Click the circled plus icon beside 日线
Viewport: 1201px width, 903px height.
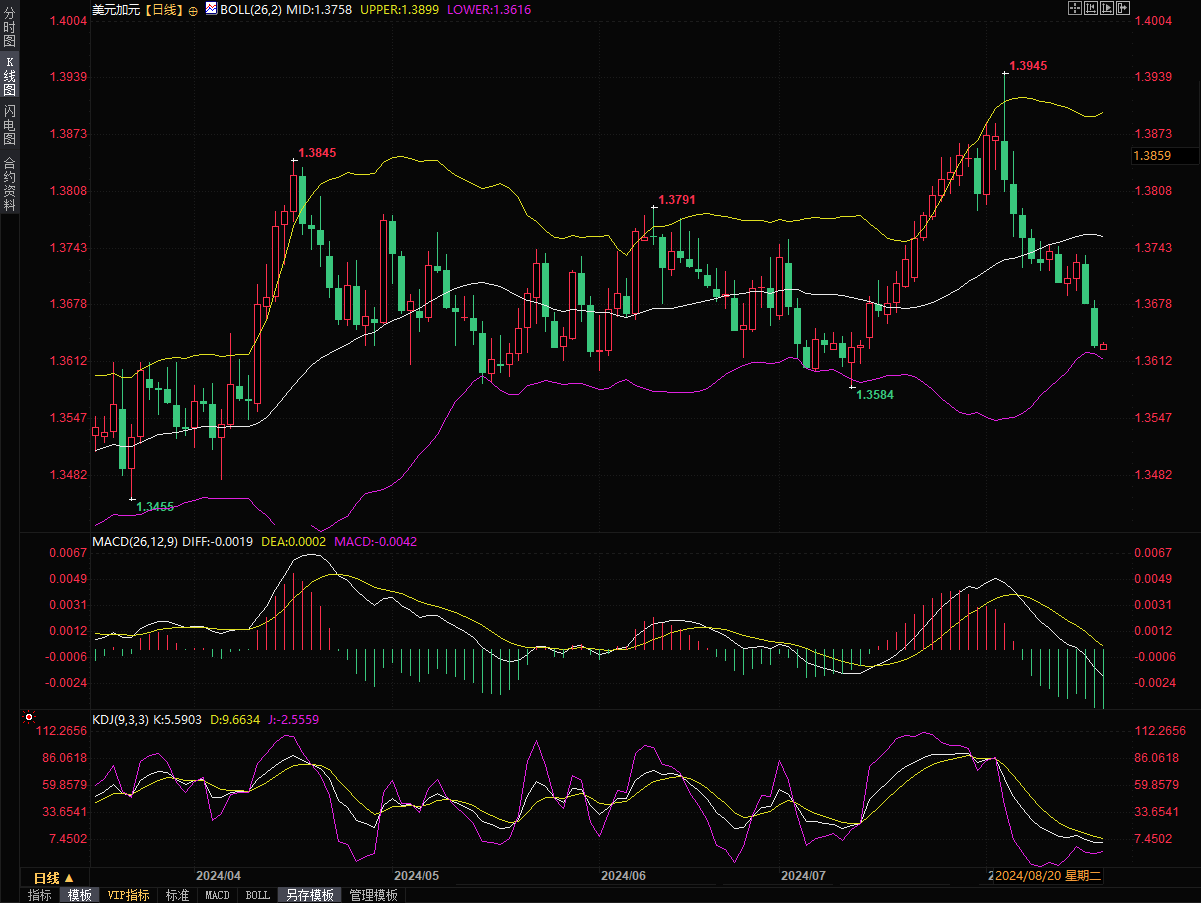(x=193, y=10)
